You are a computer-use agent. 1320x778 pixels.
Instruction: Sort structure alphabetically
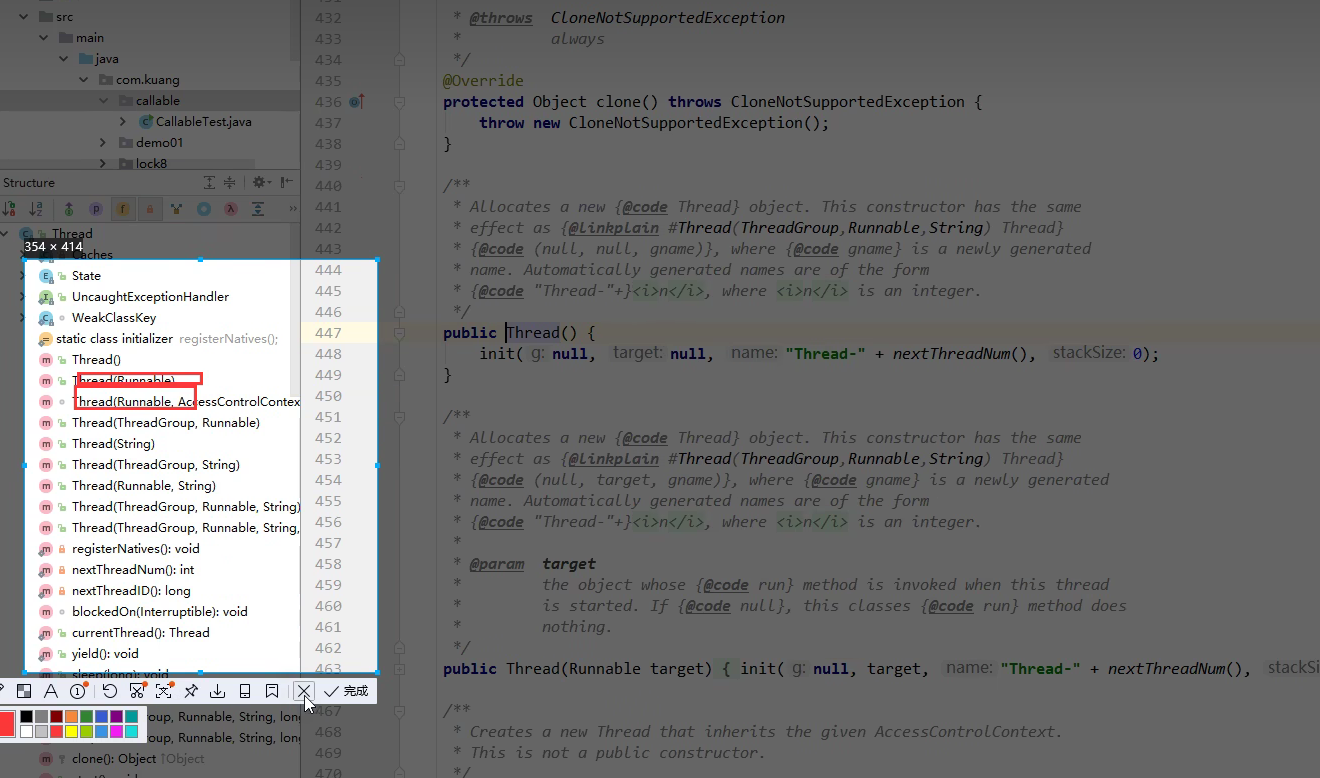[36, 209]
